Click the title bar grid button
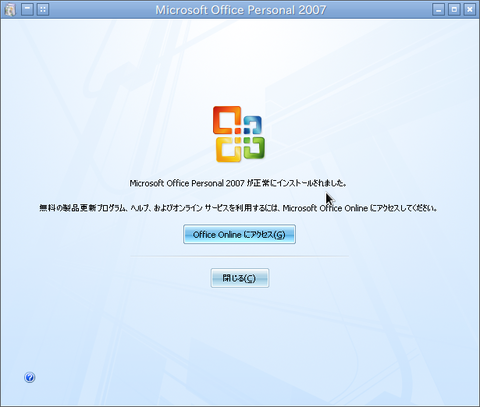 click(x=43, y=10)
